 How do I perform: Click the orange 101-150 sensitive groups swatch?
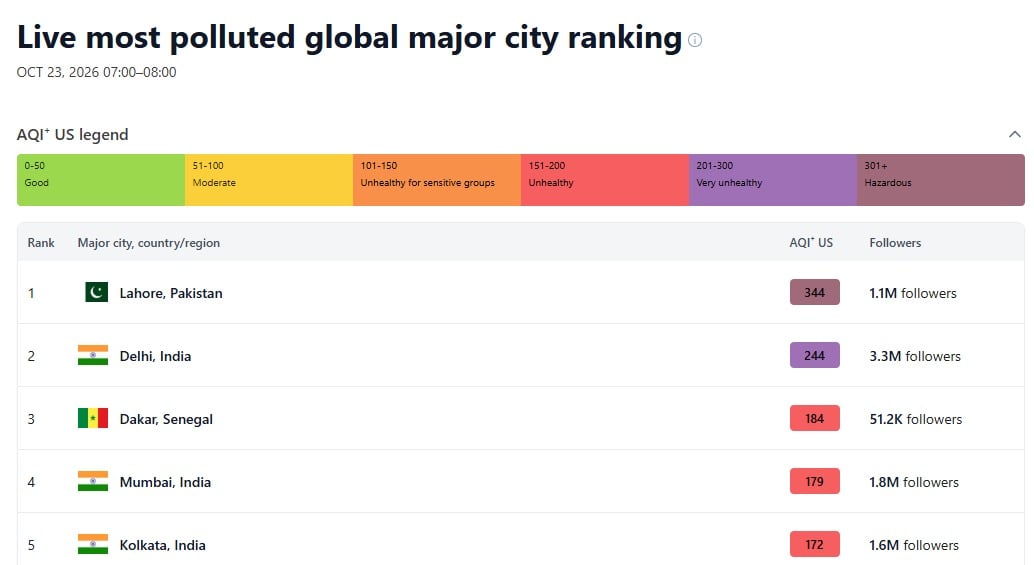437,180
